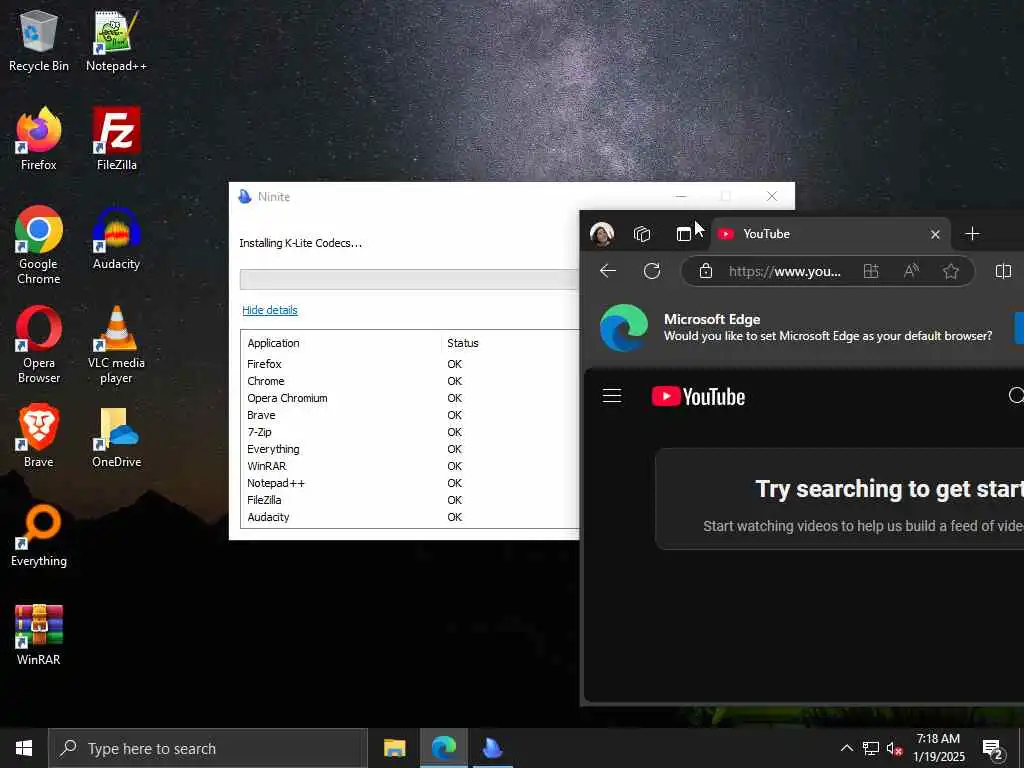The height and width of the screenshot is (768, 1024).
Task: Click the Edge apps icon in address bar
Action: (871, 271)
